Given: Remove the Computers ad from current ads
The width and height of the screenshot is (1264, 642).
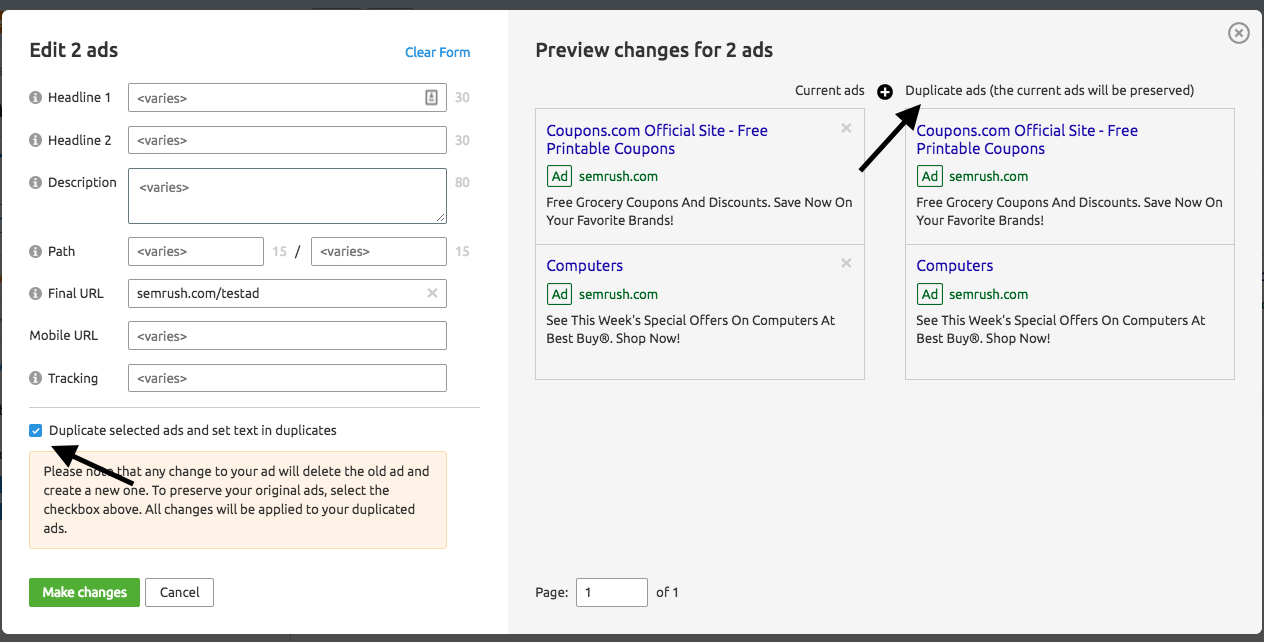Looking at the screenshot, I should (846, 263).
